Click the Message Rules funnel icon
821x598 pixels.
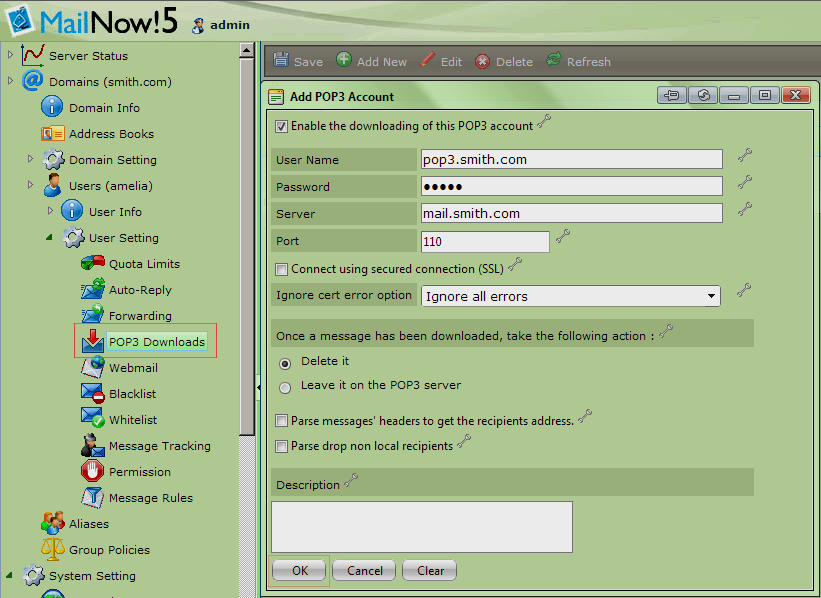point(93,497)
